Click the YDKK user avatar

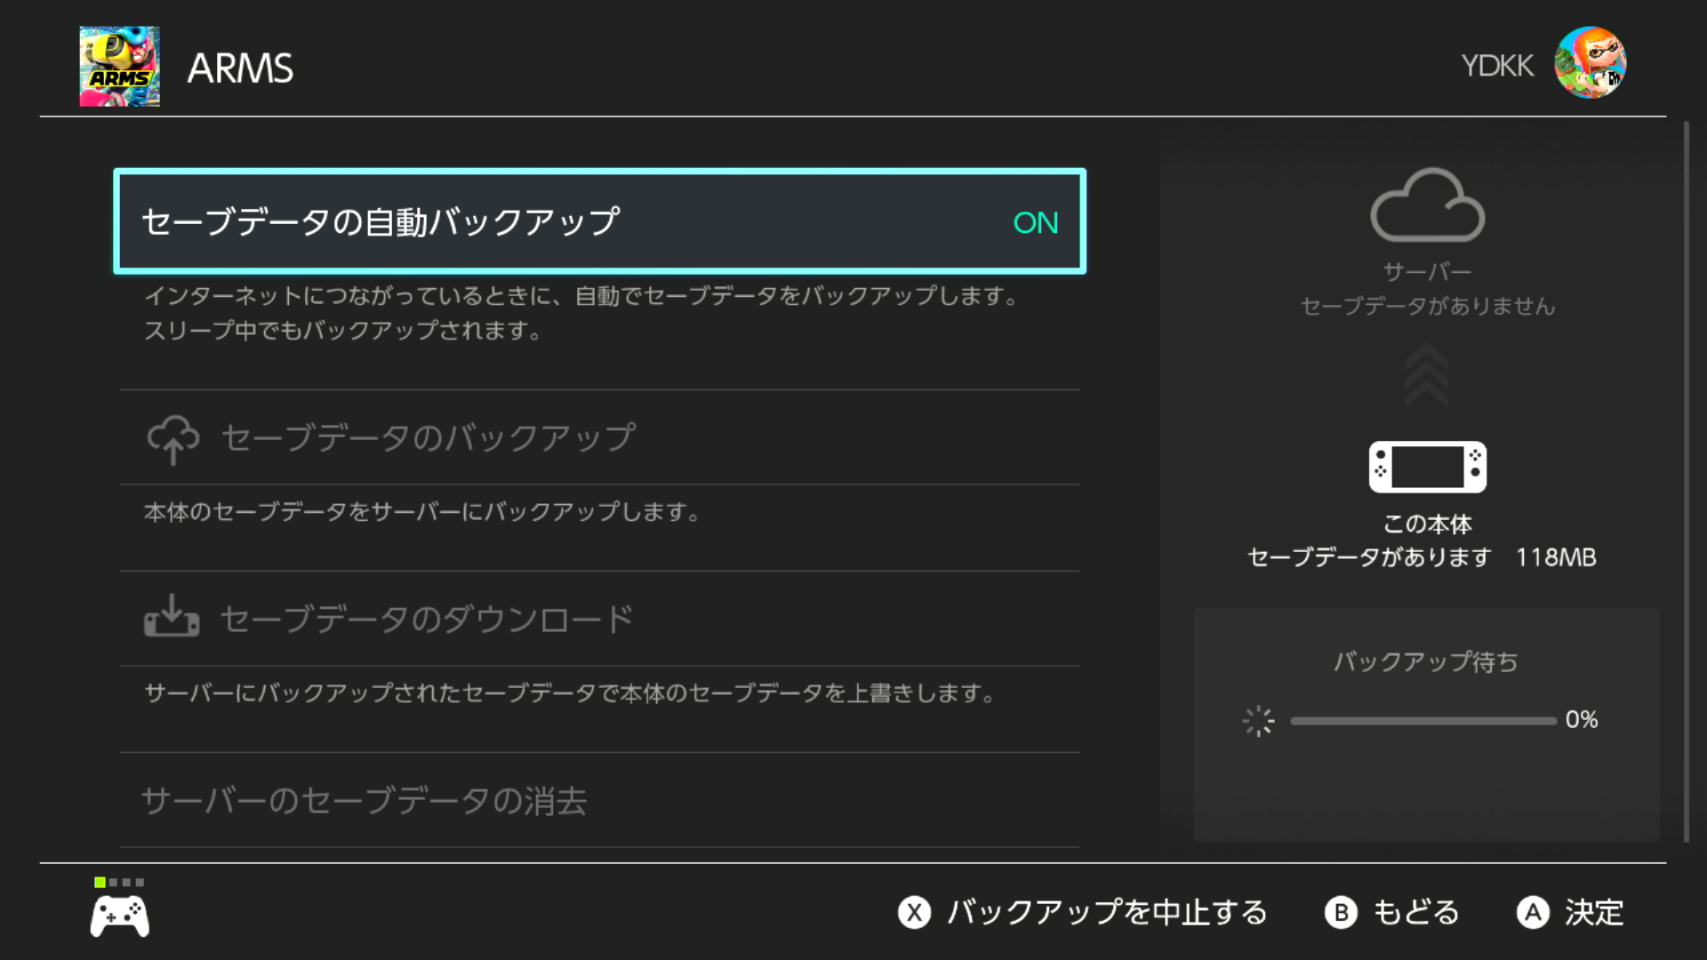(1589, 63)
